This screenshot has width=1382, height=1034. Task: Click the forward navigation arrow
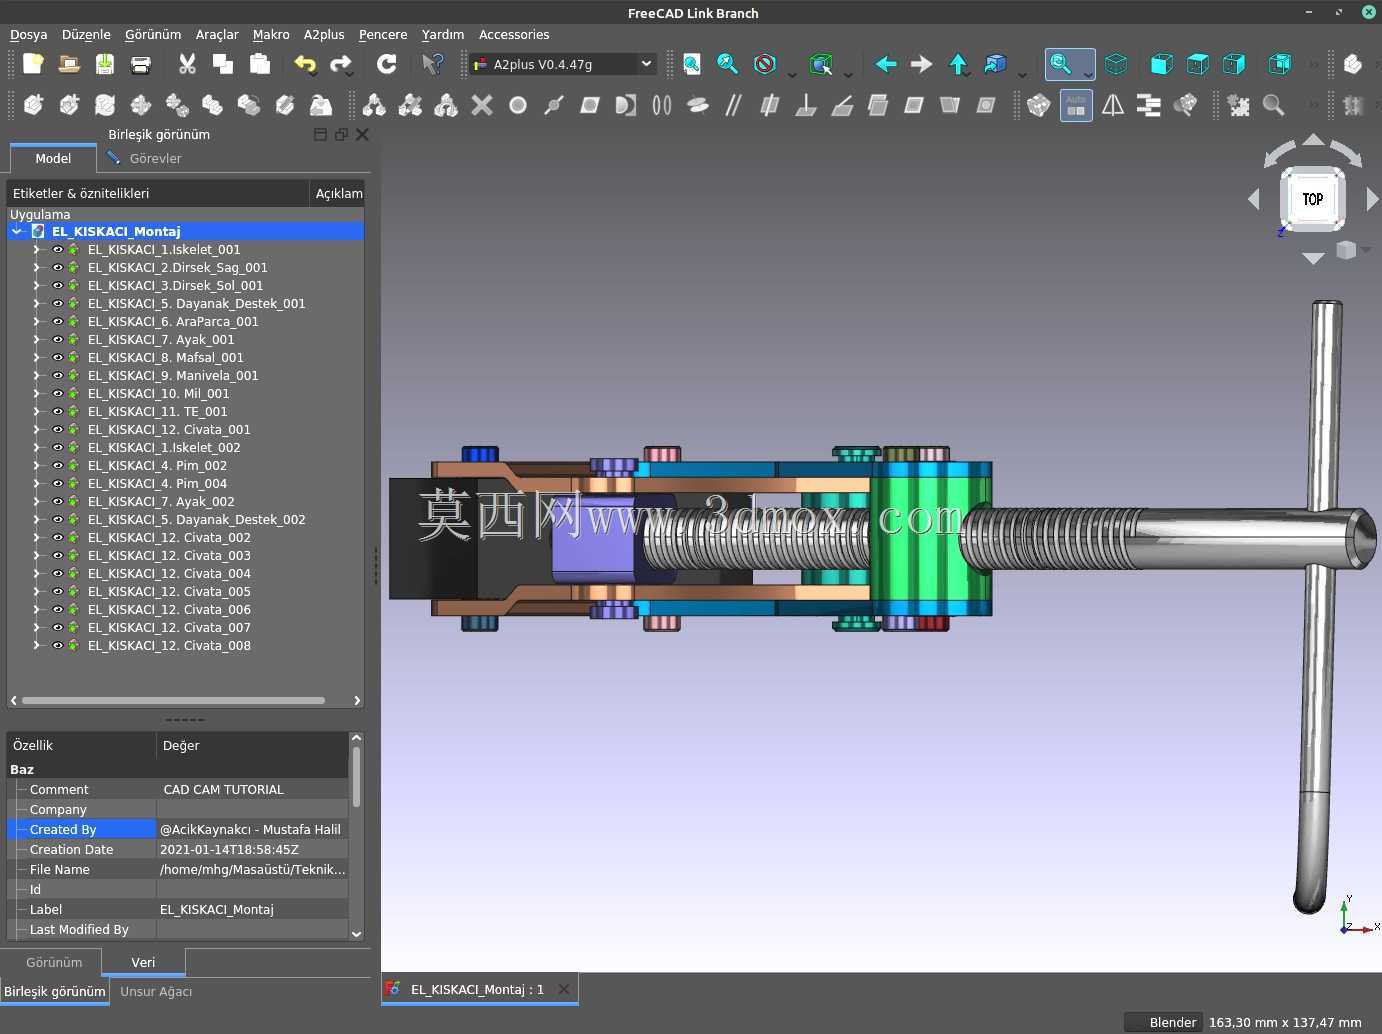click(922, 64)
